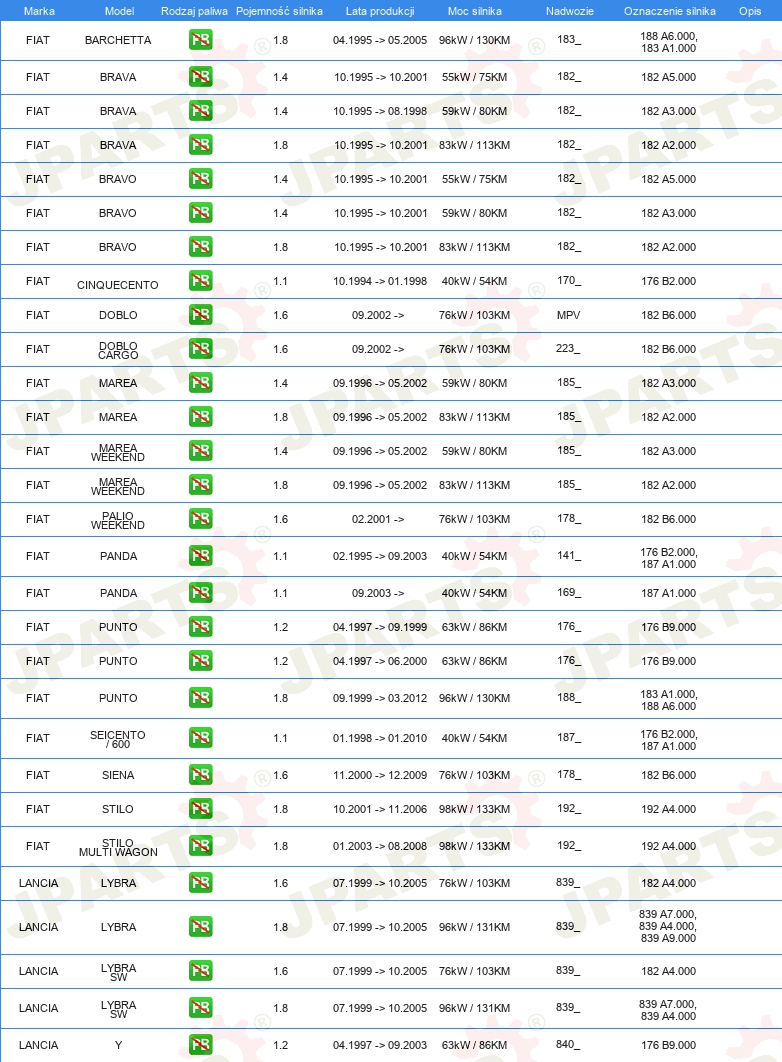Image resolution: width=782 pixels, height=1062 pixels.
Task: Select the SEICENTO / 600 model cell
Action: point(118,739)
